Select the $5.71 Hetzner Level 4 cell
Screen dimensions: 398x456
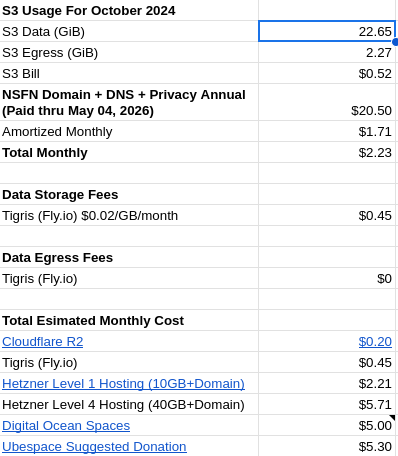[327, 404]
